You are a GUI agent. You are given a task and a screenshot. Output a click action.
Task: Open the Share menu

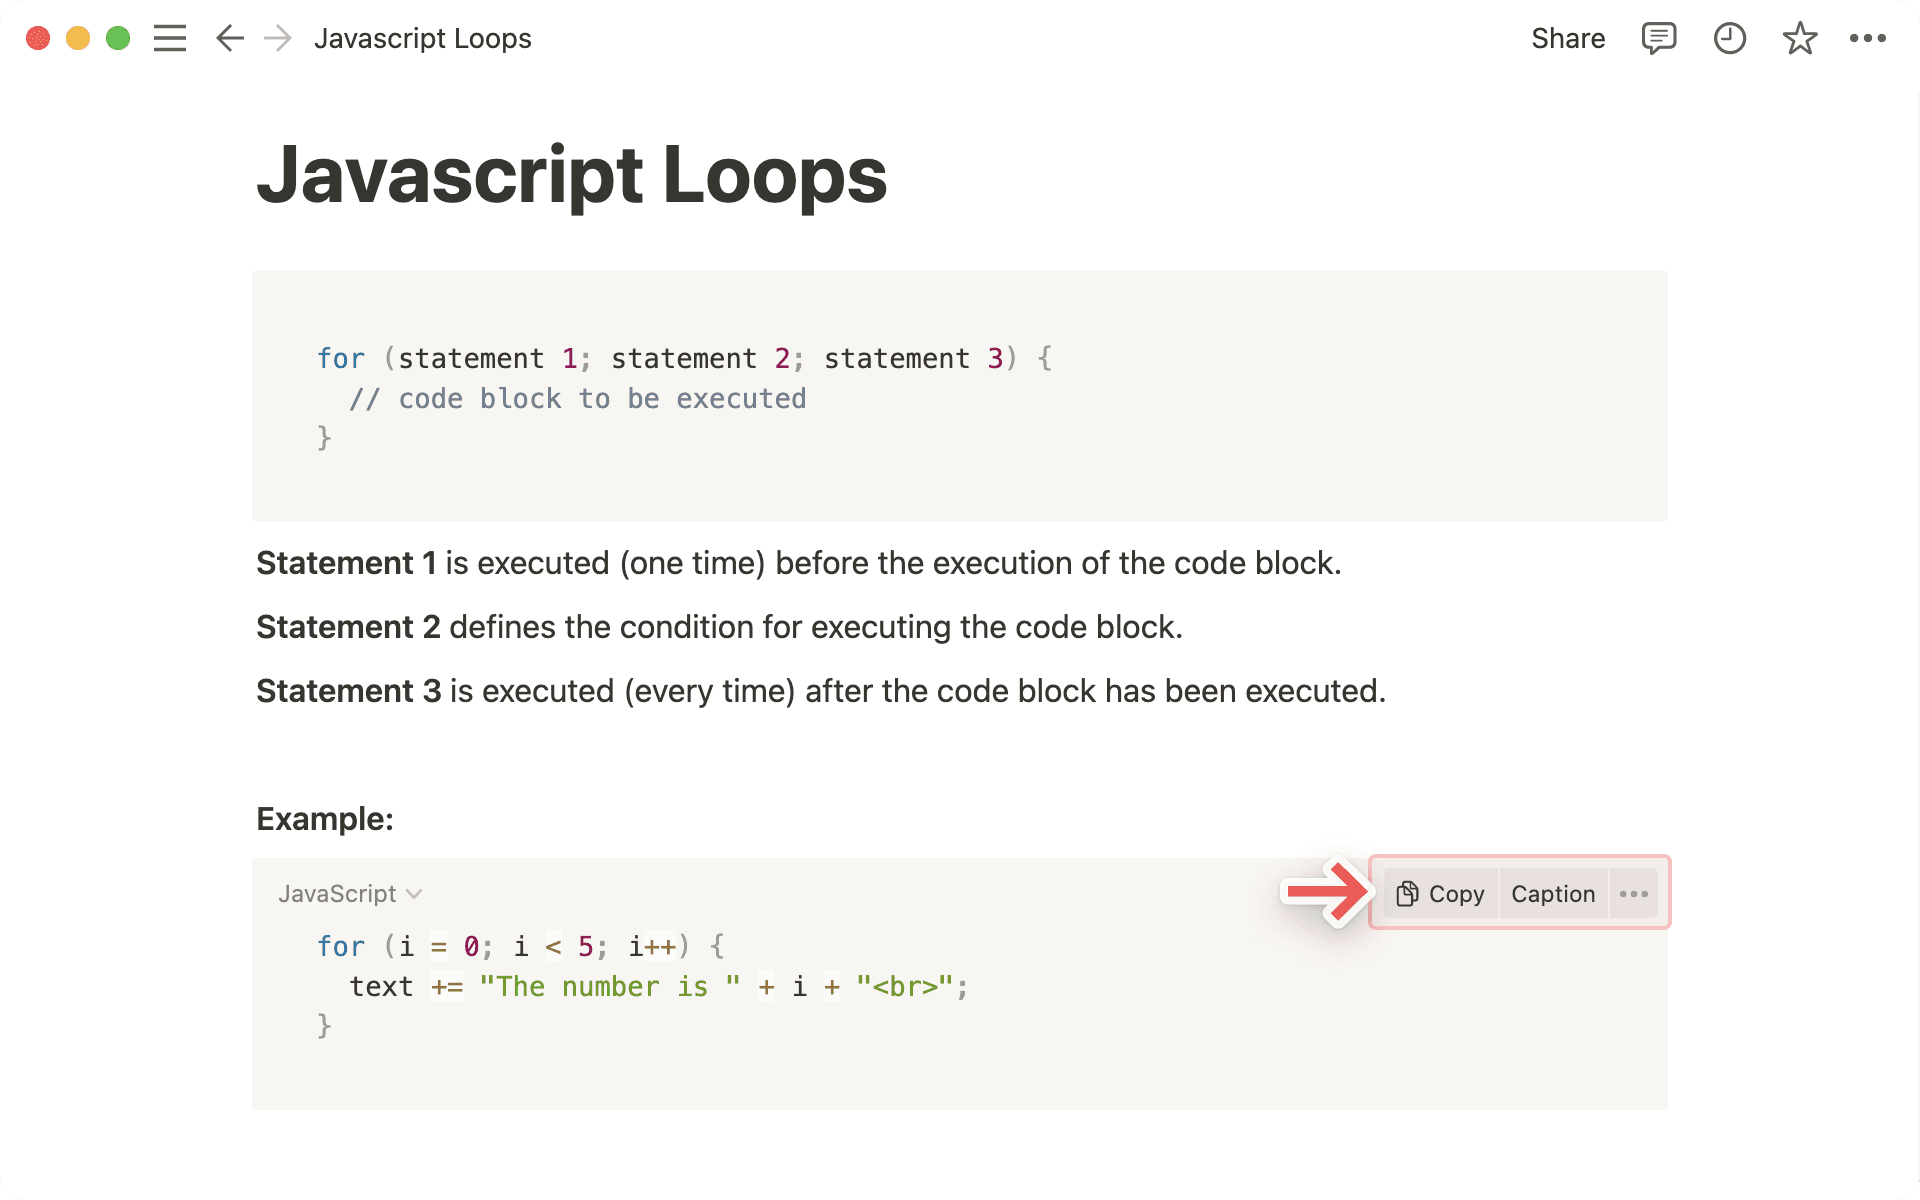coord(1568,38)
